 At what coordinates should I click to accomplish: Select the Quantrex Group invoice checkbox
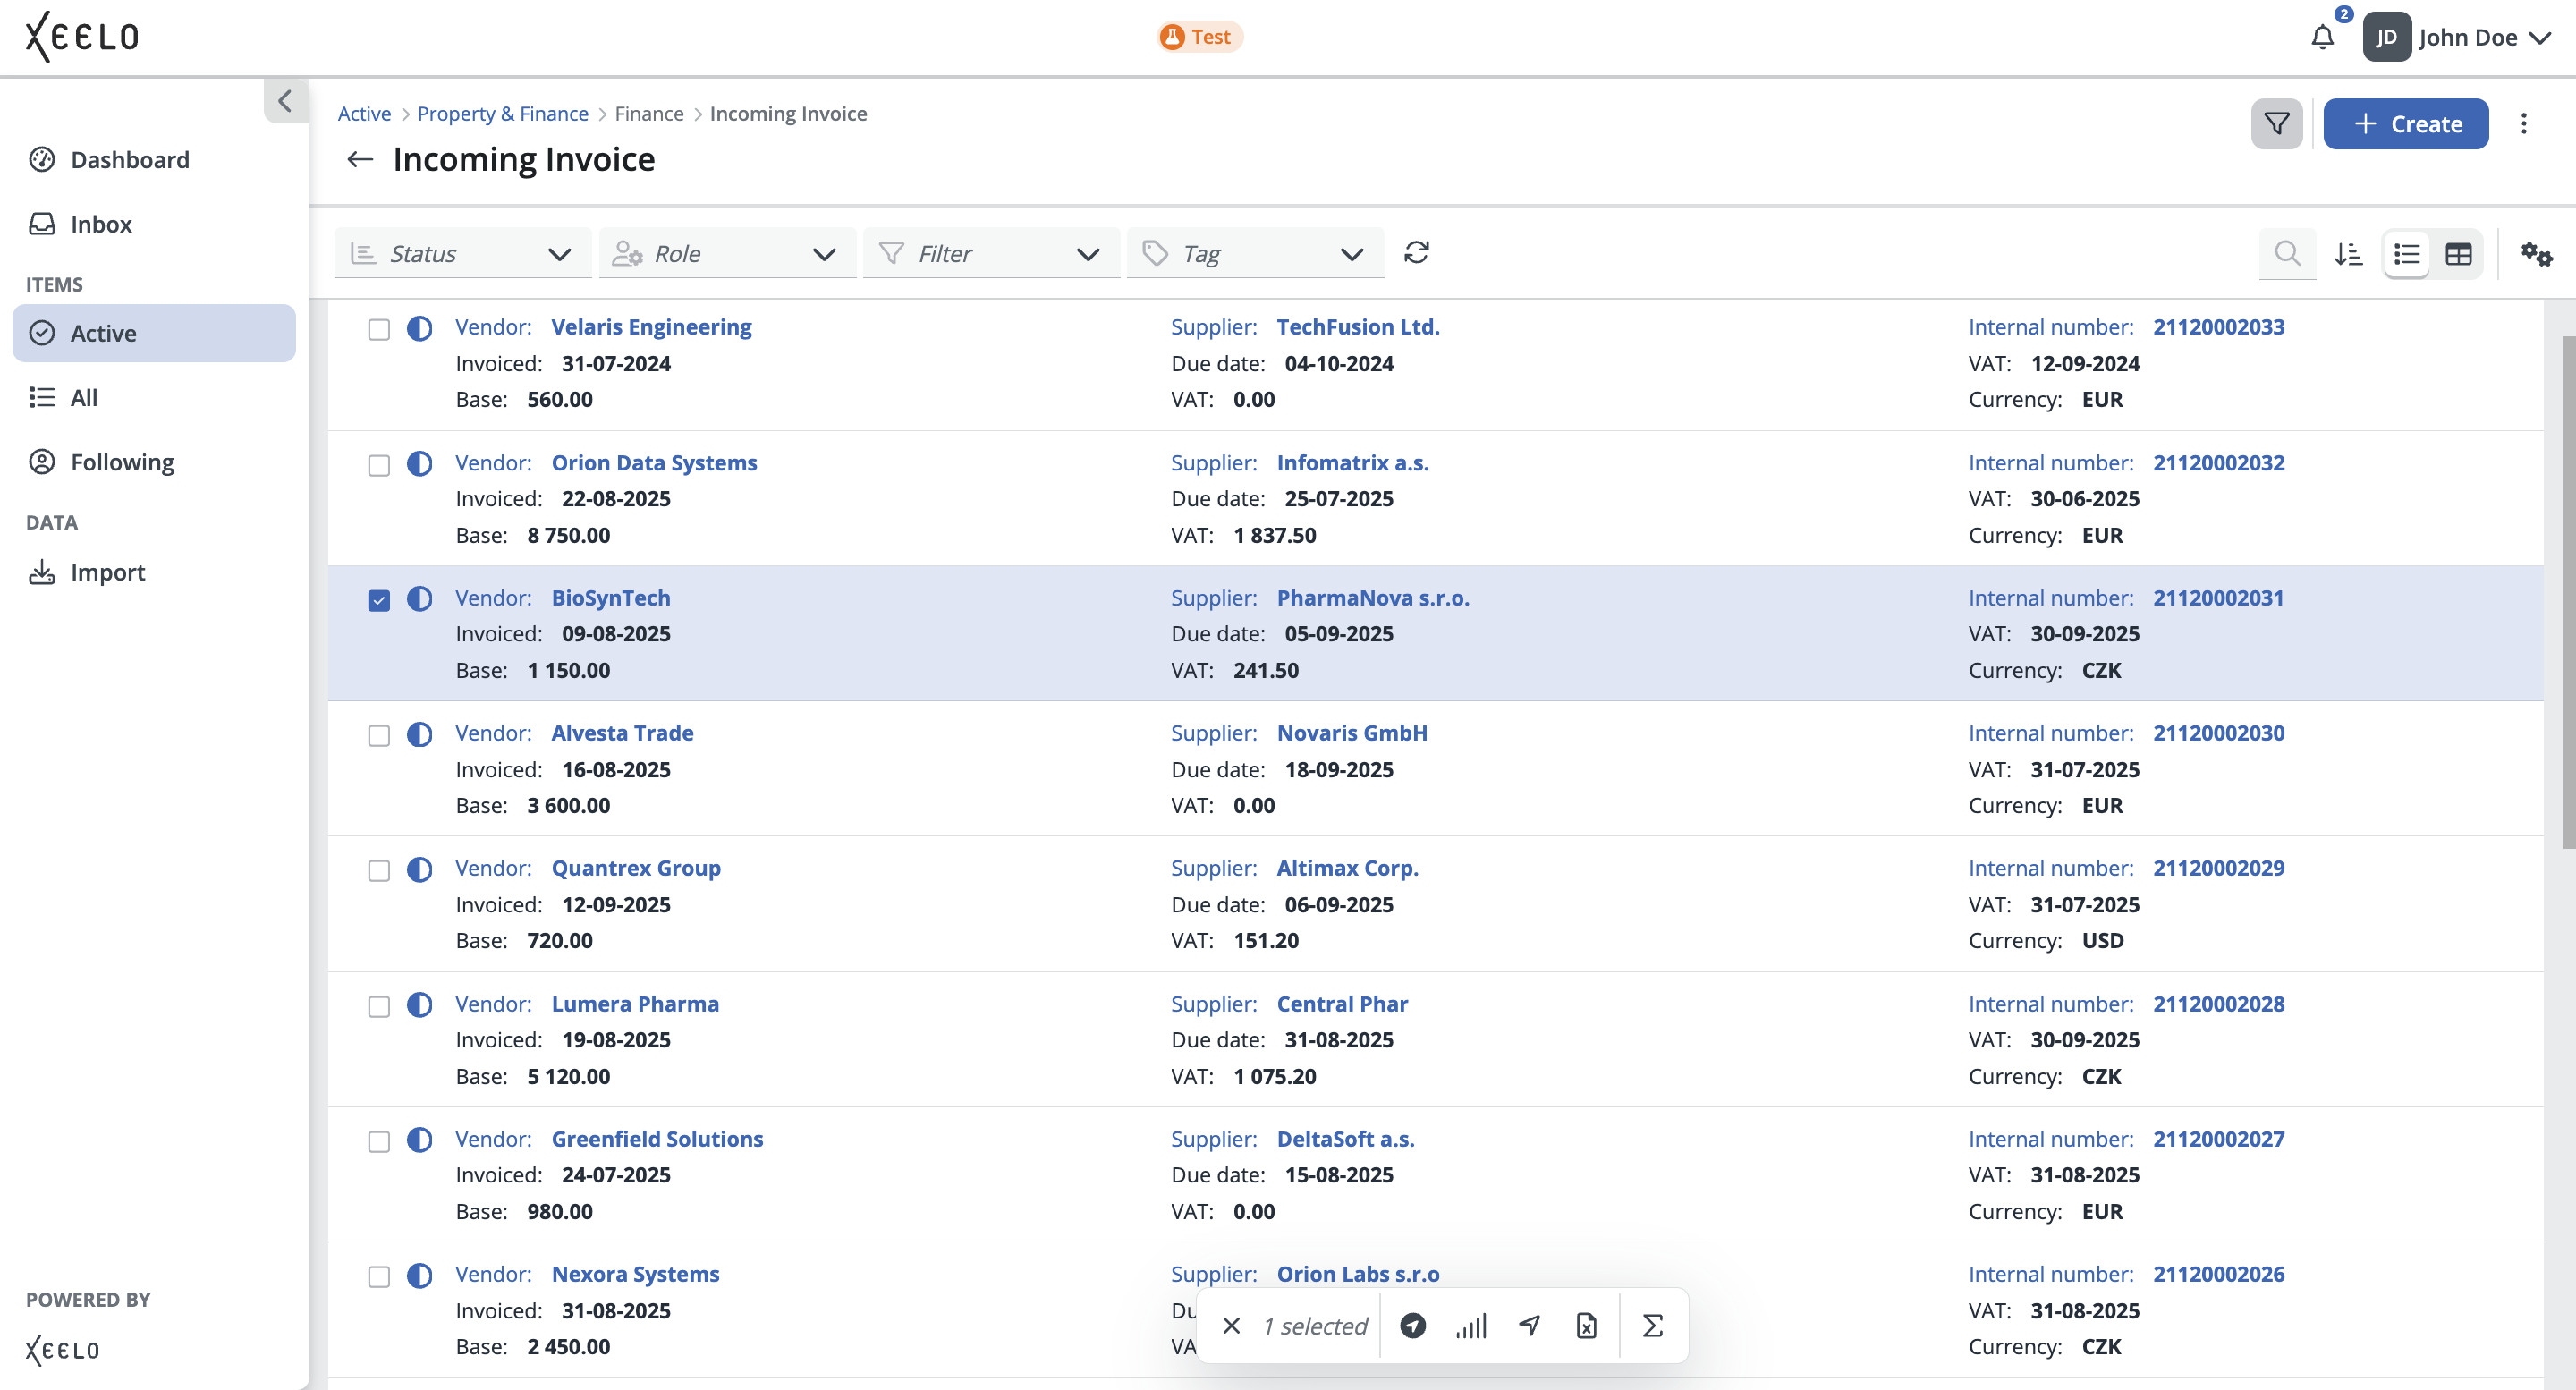[379, 870]
